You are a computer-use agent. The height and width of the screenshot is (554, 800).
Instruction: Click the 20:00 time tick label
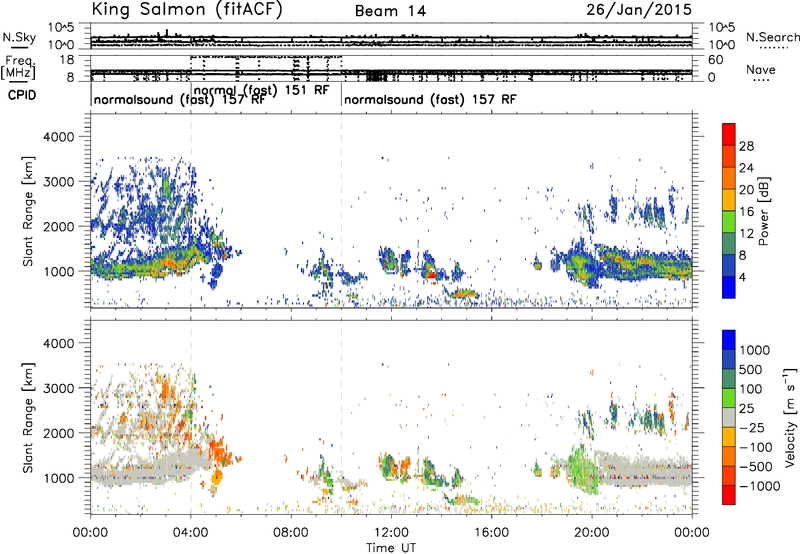[x=592, y=533]
